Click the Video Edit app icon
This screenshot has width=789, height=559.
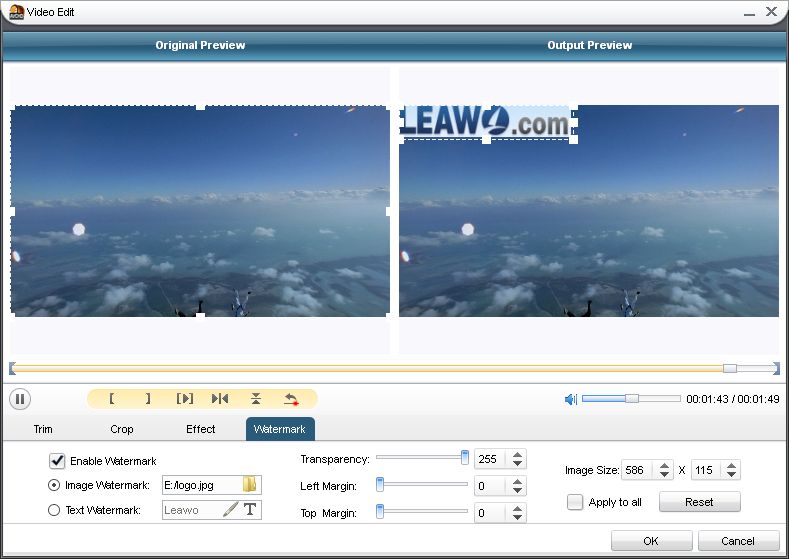coord(16,12)
